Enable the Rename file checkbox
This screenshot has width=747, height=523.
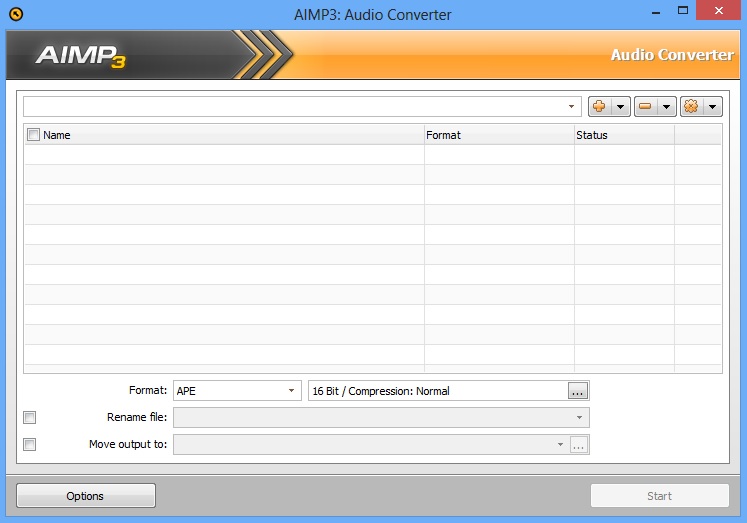30,418
